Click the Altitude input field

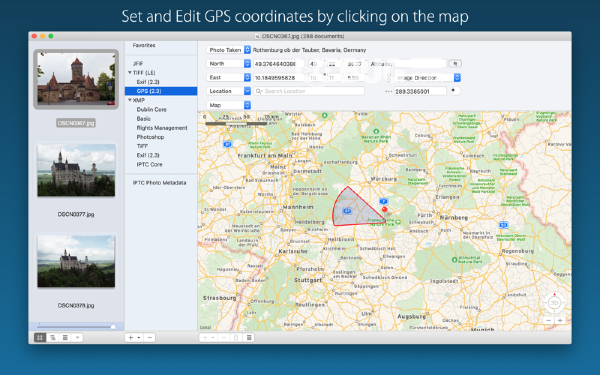click(420, 64)
